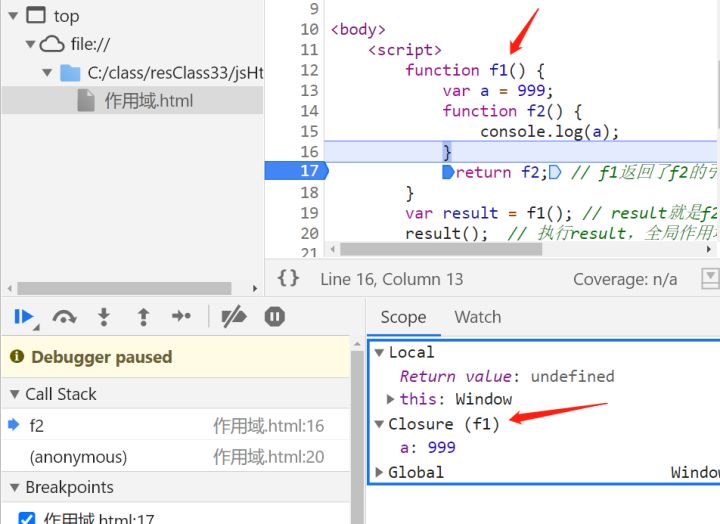Toggle the breakpoint checkbox for 作用域.html:17
Viewport: 720px width, 524px height.
[26, 518]
